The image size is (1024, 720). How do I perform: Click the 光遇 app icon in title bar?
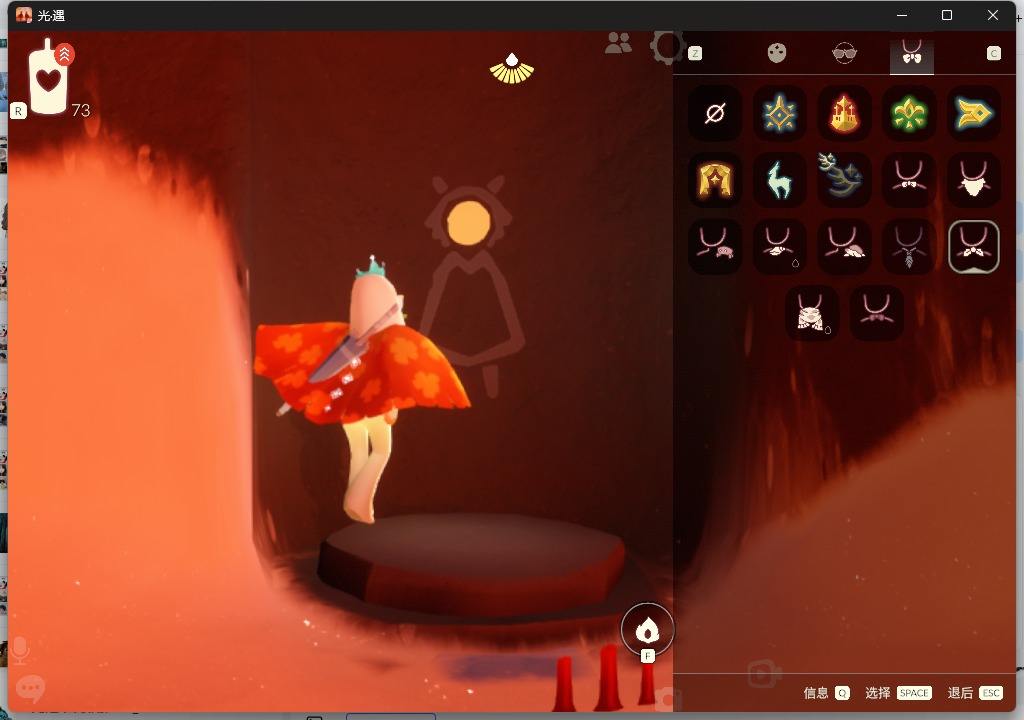pyautogui.click(x=24, y=15)
